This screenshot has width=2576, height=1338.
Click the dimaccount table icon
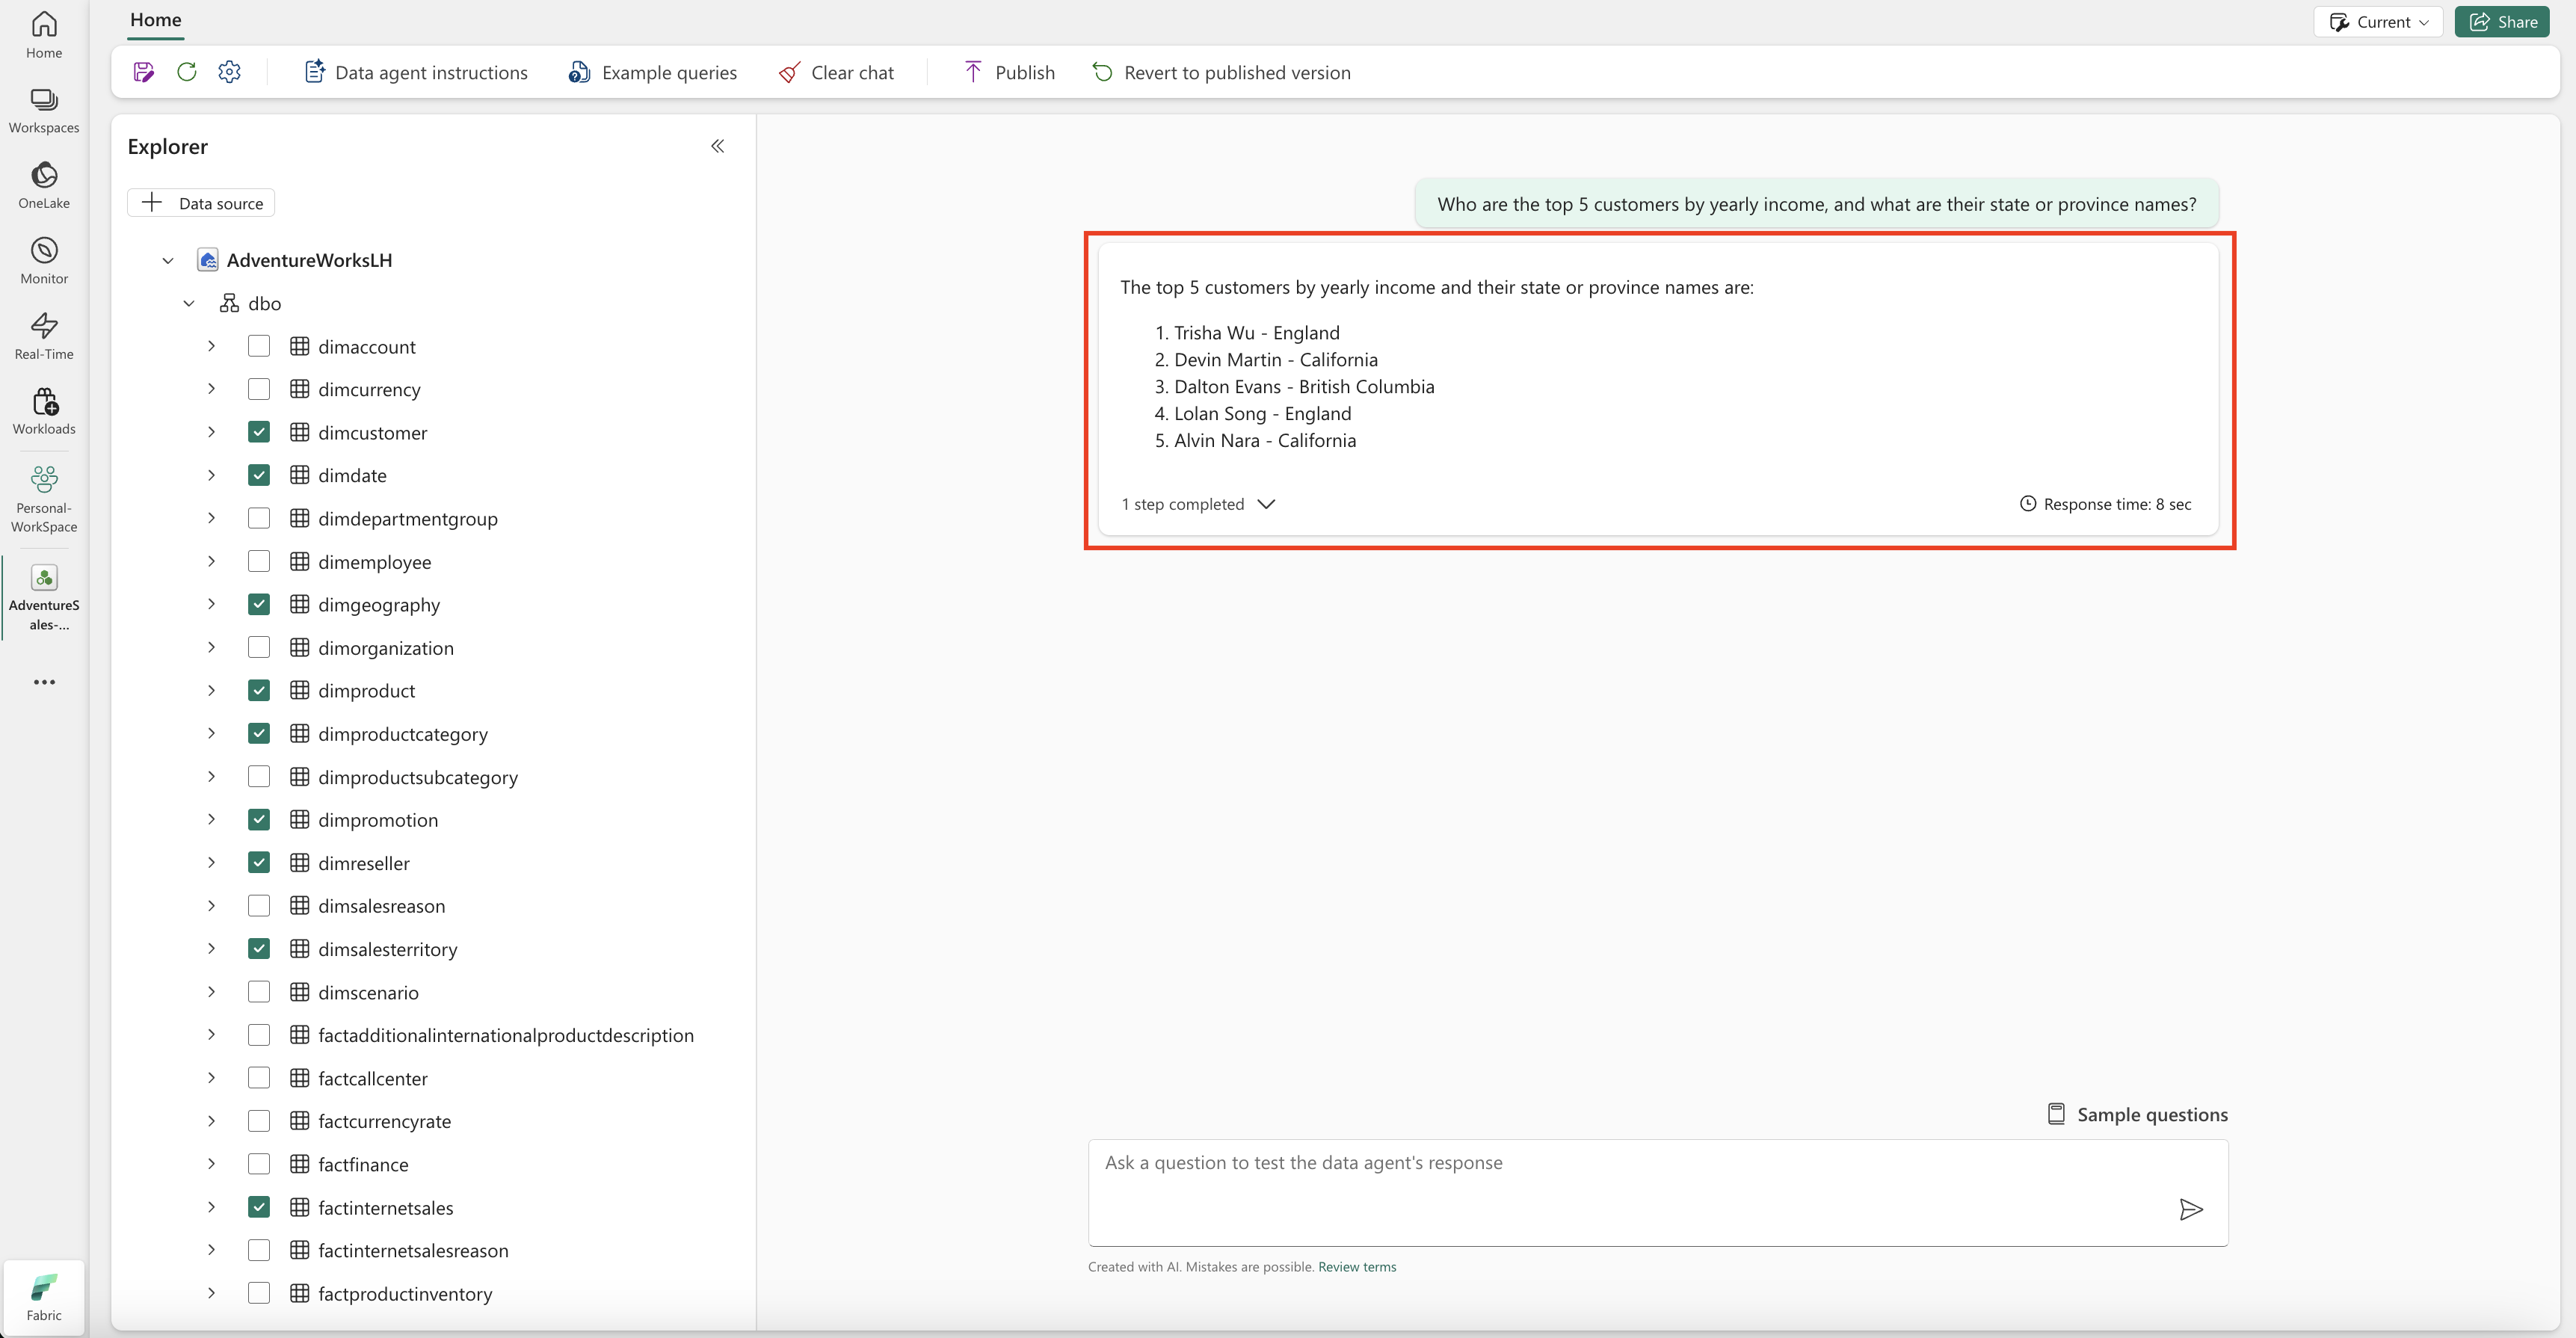click(299, 346)
